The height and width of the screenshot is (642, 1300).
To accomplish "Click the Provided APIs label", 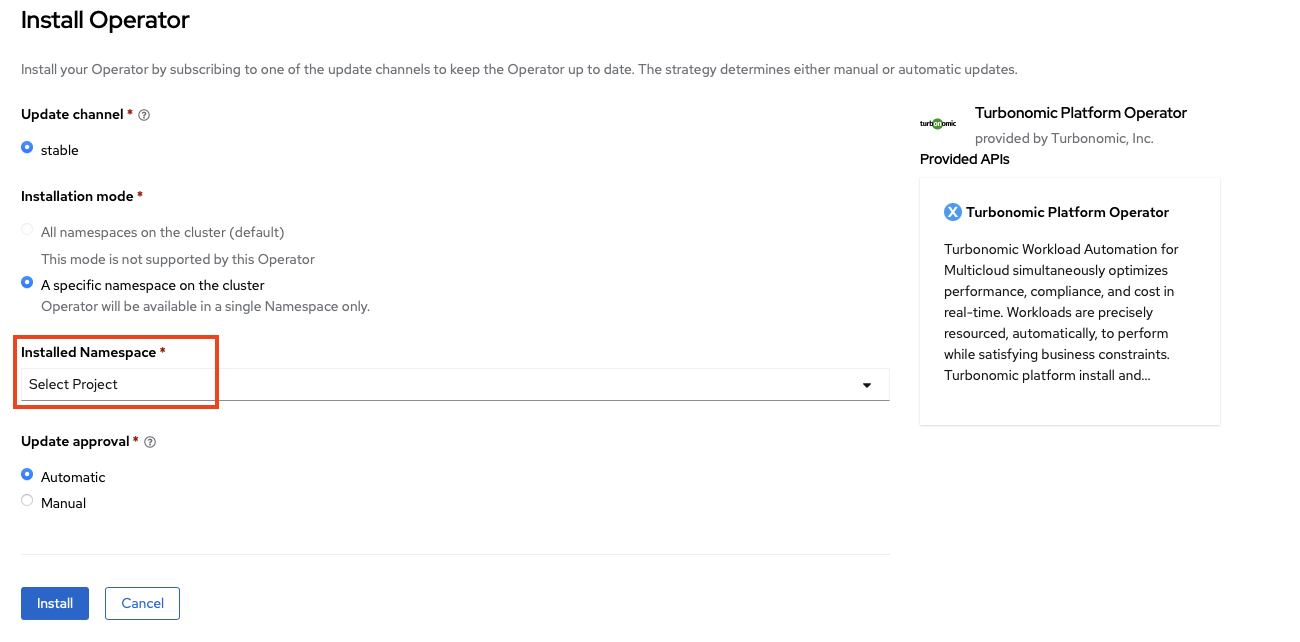I will coord(964,159).
